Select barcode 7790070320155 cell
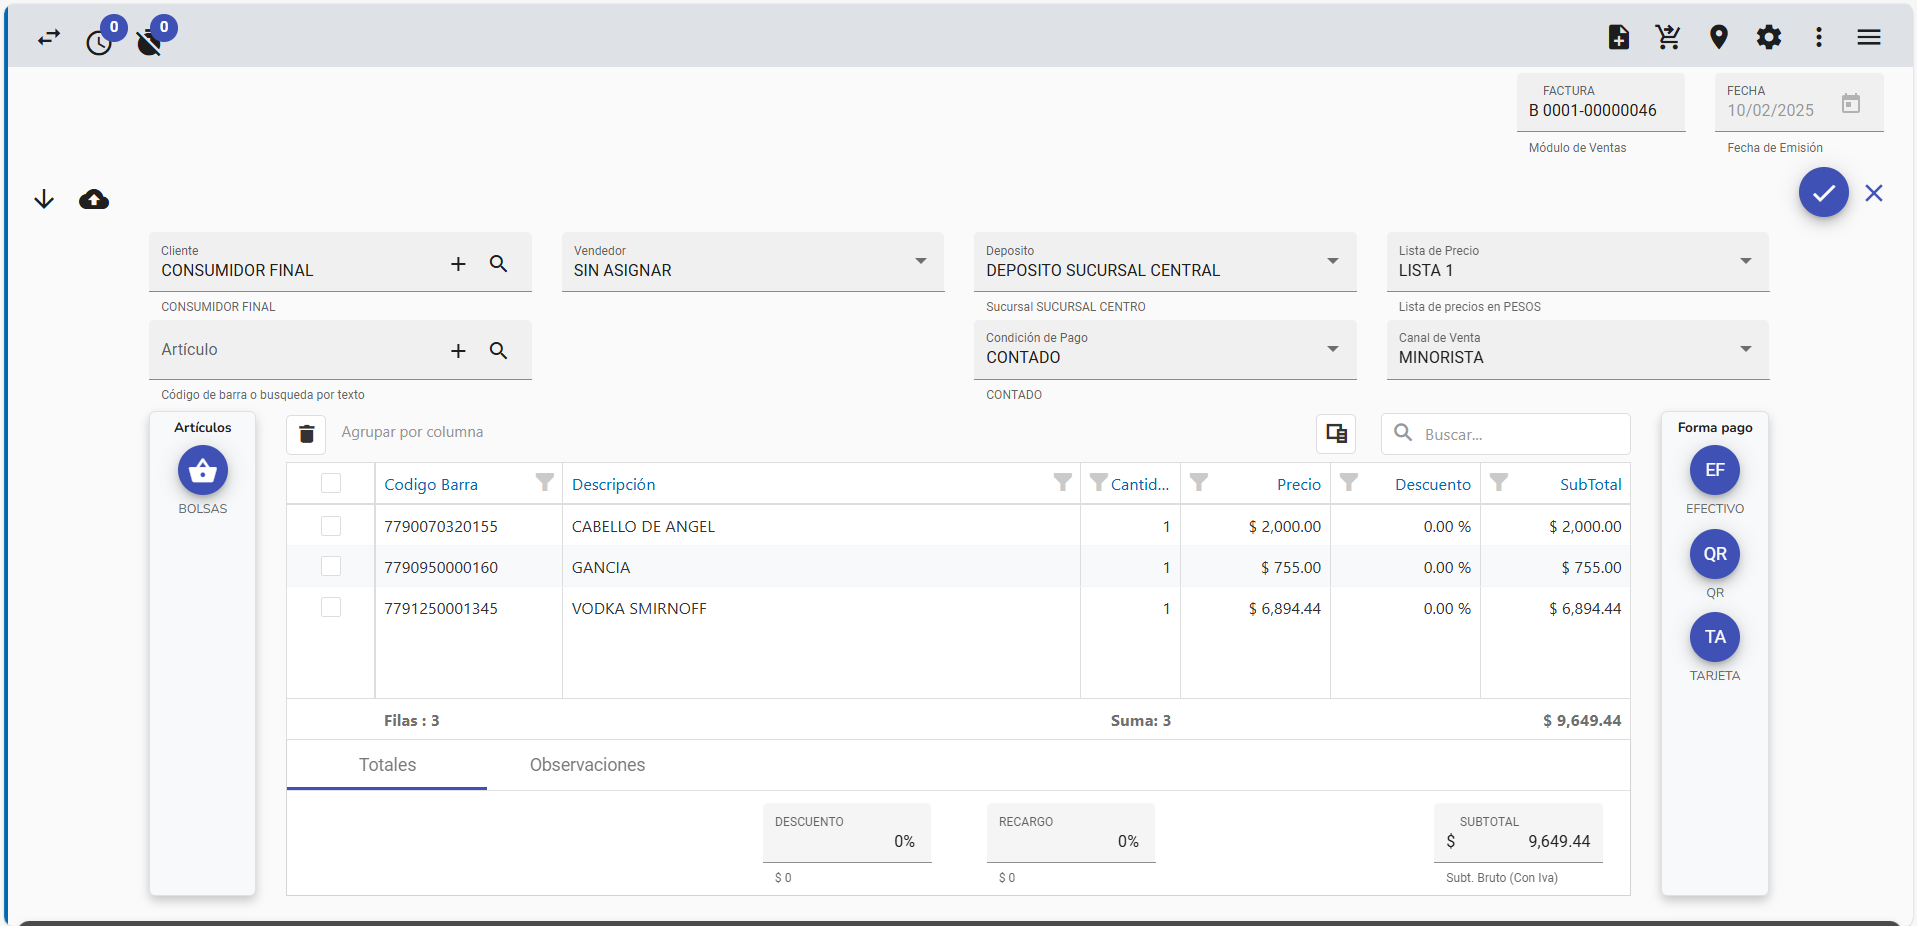The image size is (1917, 926). click(x=468, y=526)
